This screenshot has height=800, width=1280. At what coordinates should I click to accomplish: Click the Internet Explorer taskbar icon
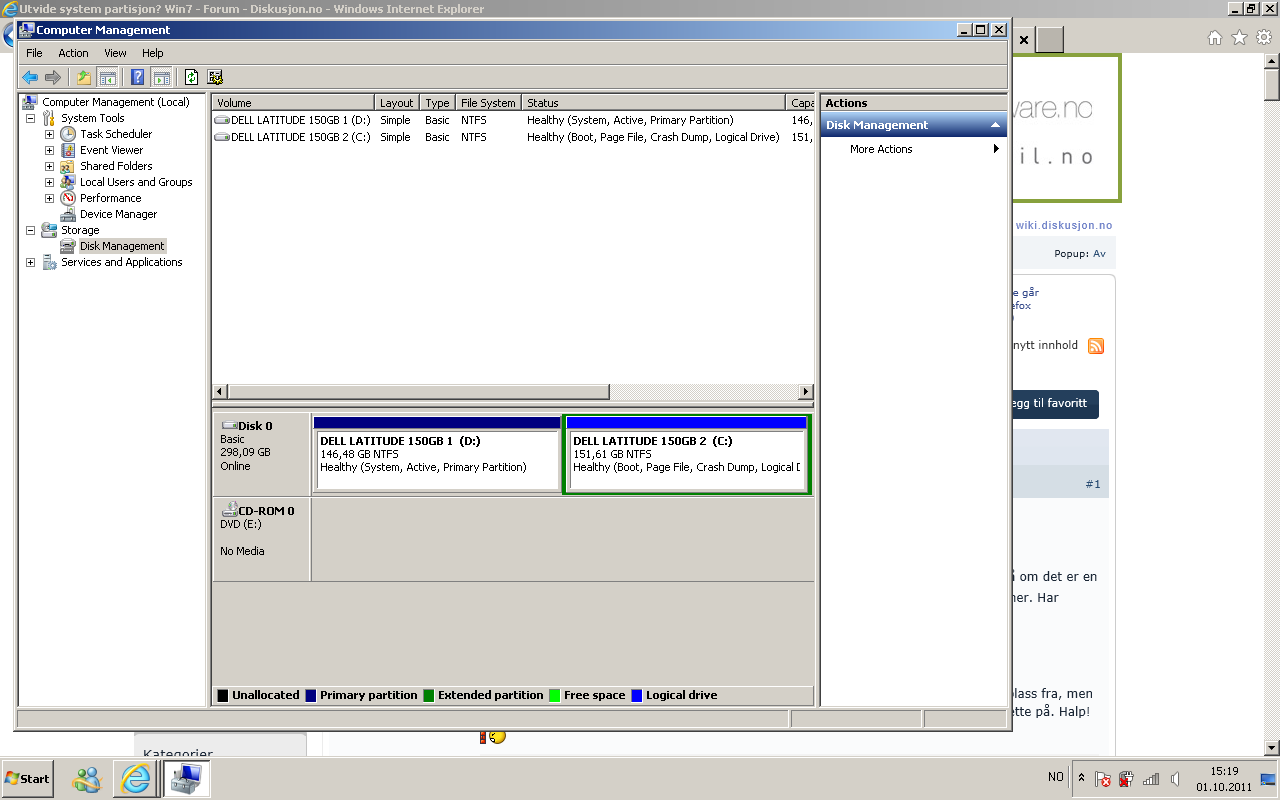point(135,778)
